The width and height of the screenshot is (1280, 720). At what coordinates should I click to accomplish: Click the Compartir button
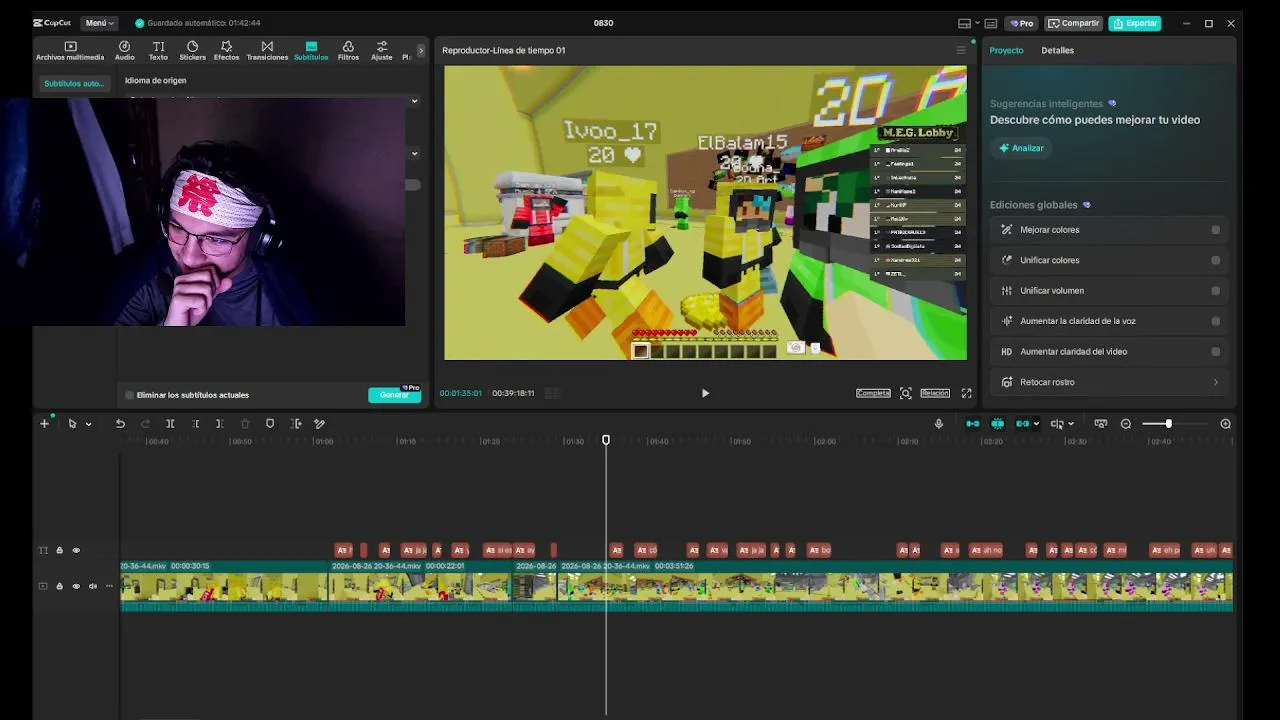click(1073, 23)
